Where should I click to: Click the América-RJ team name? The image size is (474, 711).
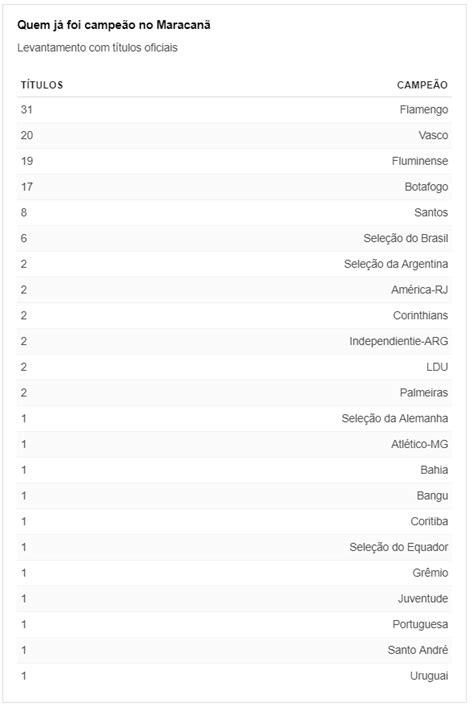pyautogui.click(x=420, y=290)
